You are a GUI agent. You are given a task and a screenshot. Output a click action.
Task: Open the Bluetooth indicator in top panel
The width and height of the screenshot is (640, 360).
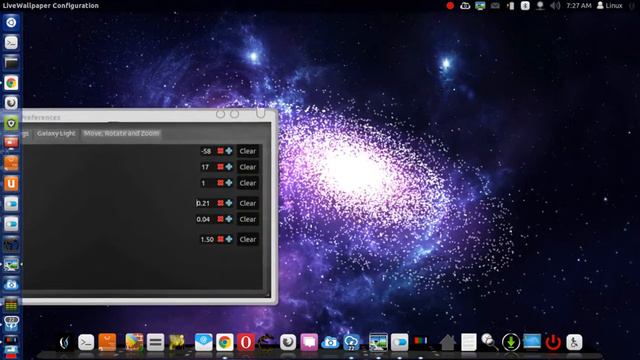click(525, 6)
